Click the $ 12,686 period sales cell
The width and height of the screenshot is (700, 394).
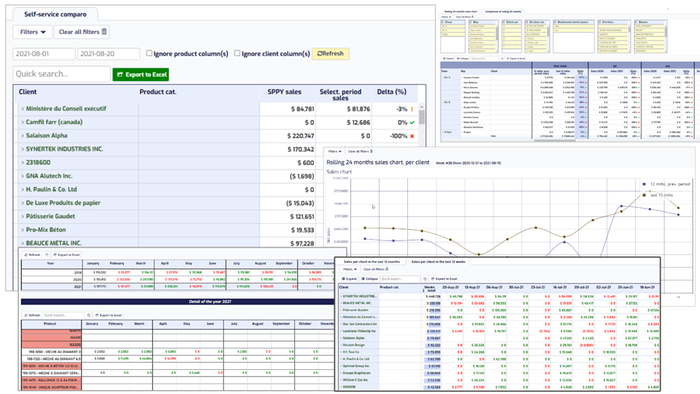(358, 122)
